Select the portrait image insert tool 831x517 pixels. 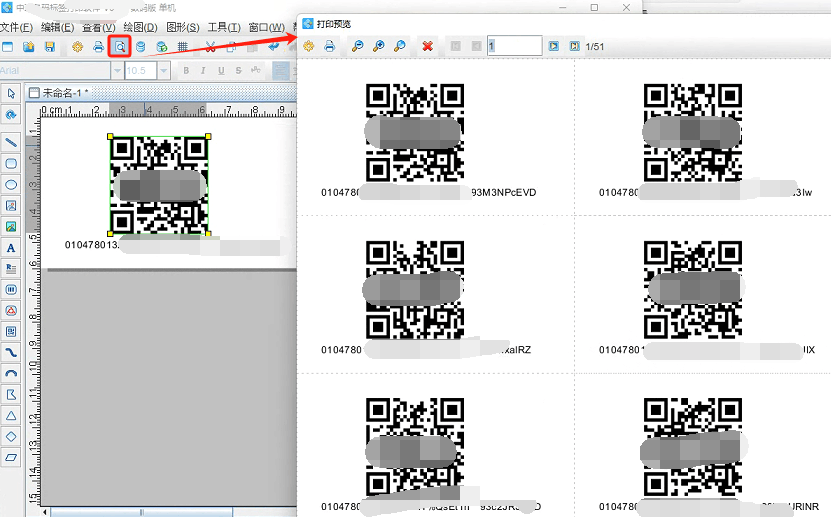[11, 206]
